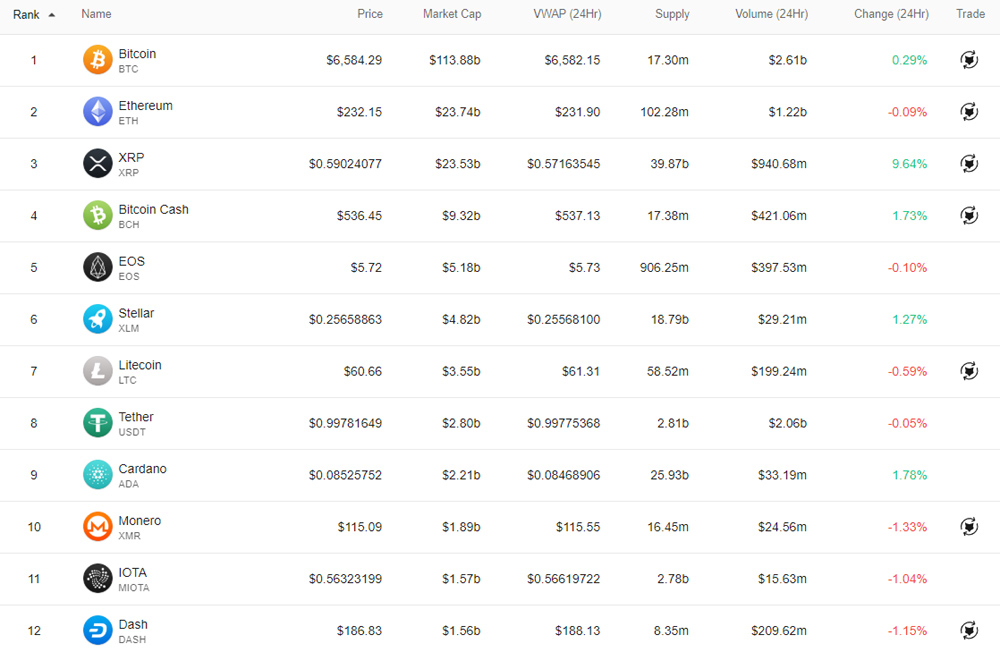Viewport: 1000px width, 652px height.
Task: Click the Bitcoin Cash green logo
Action: 97,216
